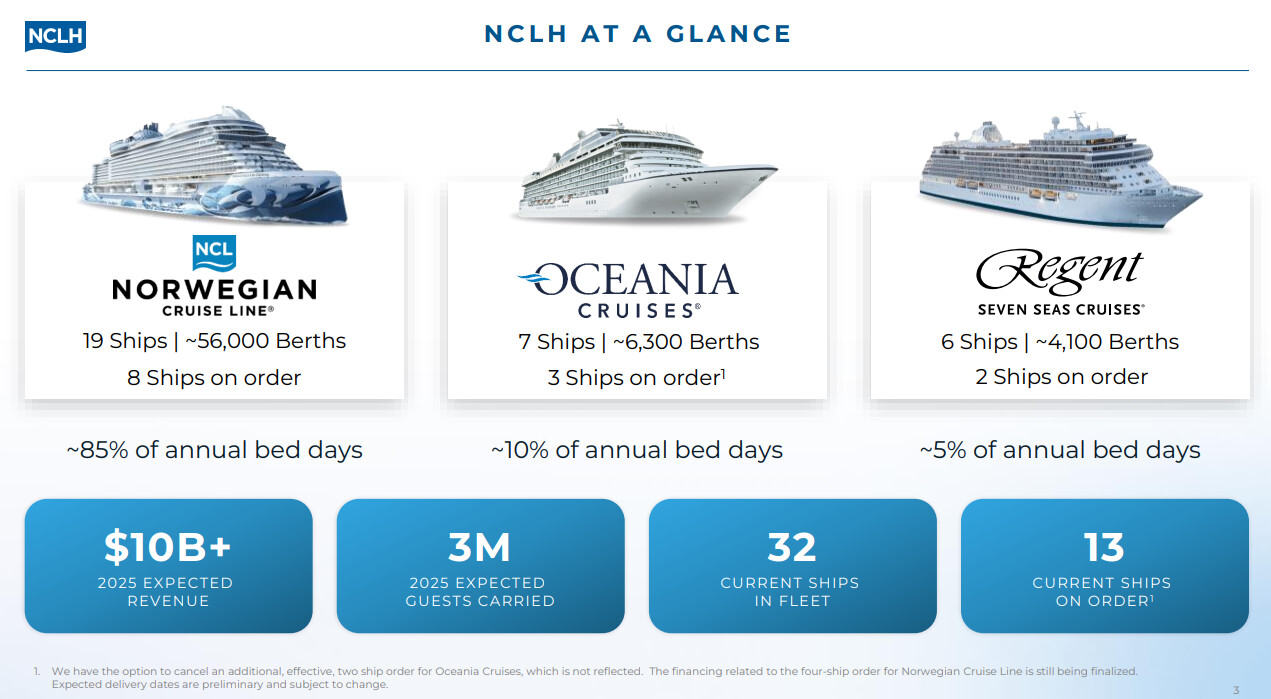Click the Oceania Cruises logo
This screenshot has height=699, width=1271.
coord(628,290)
